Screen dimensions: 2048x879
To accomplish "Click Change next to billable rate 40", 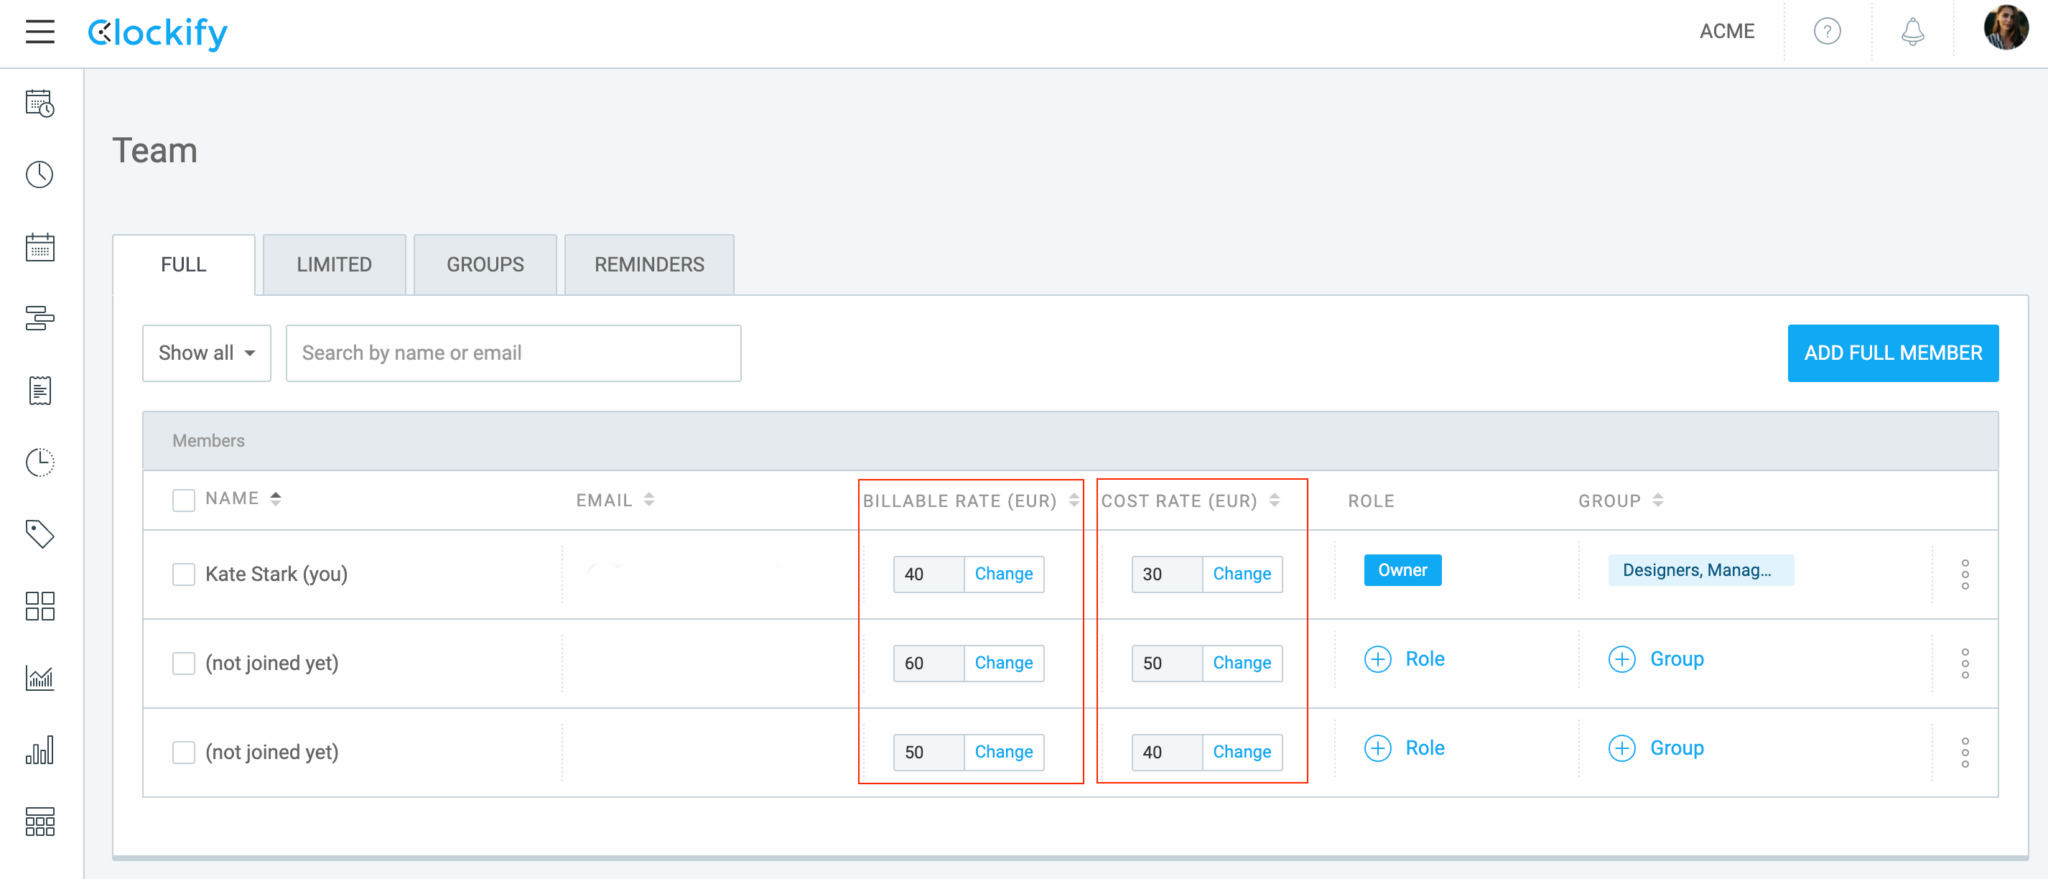I will pos(1003,574).
